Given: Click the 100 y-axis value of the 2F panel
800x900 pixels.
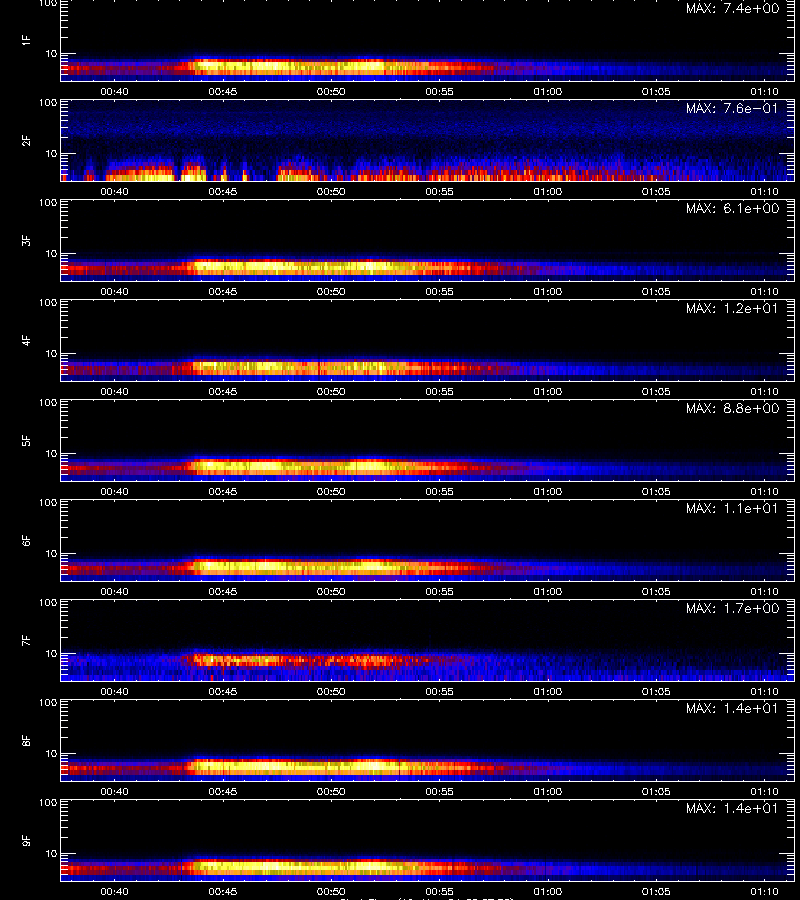Looking at the screenshot, I should pos(48,103).
